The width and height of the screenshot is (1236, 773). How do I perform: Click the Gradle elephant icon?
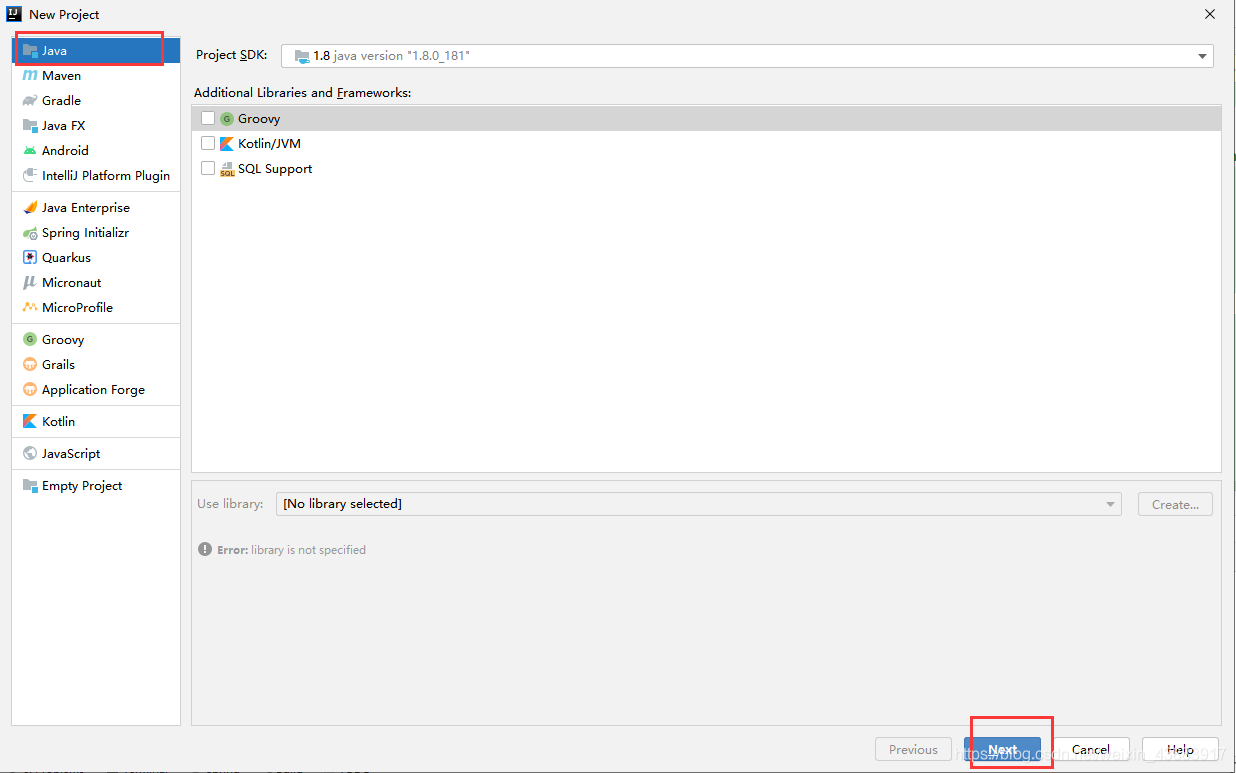point(30,100)
